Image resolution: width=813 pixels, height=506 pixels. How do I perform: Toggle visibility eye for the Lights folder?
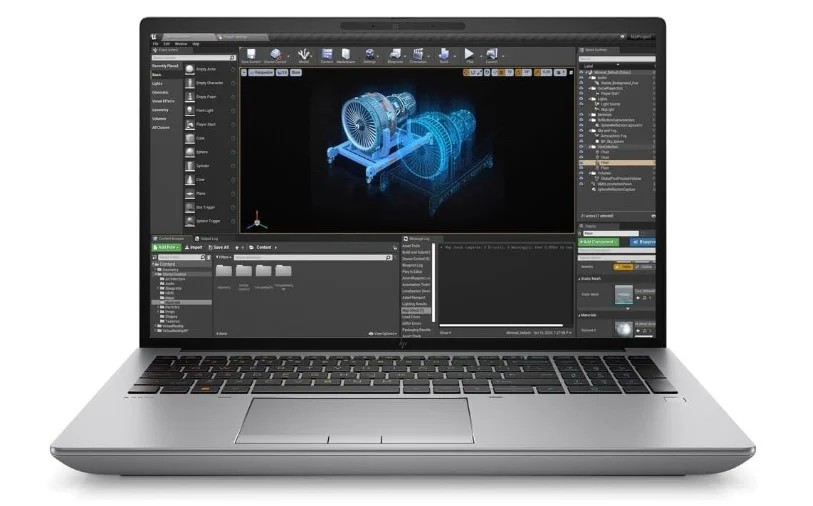582,99
